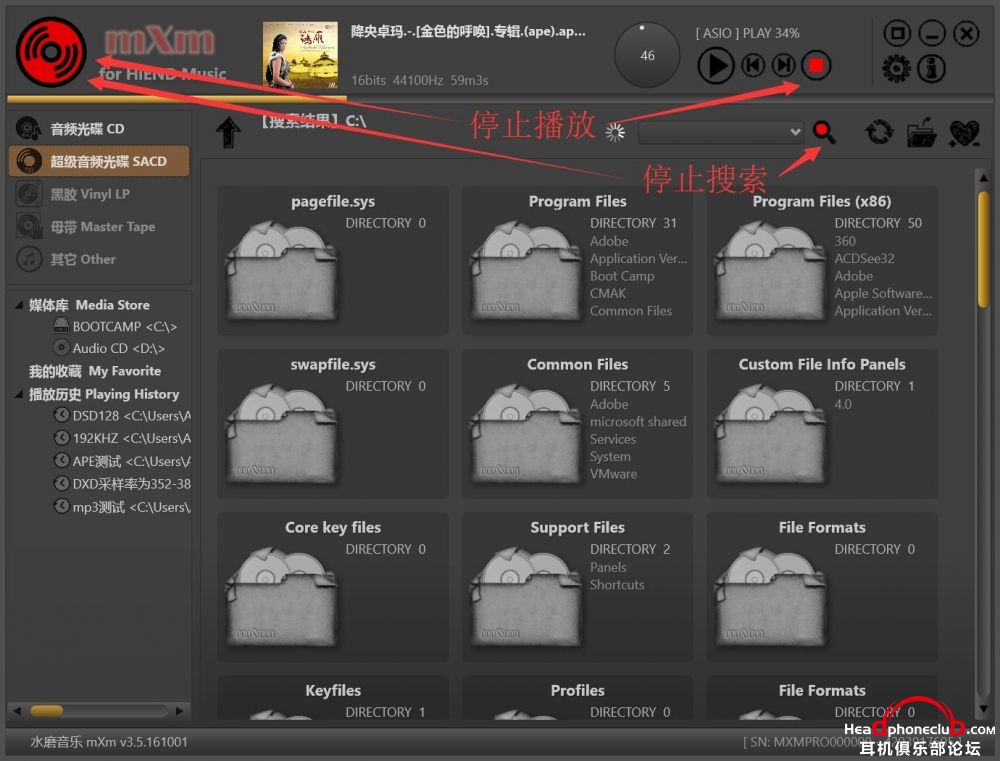
Task: Select 黑胶 Vinyl LP category
Action: [99, 194]
